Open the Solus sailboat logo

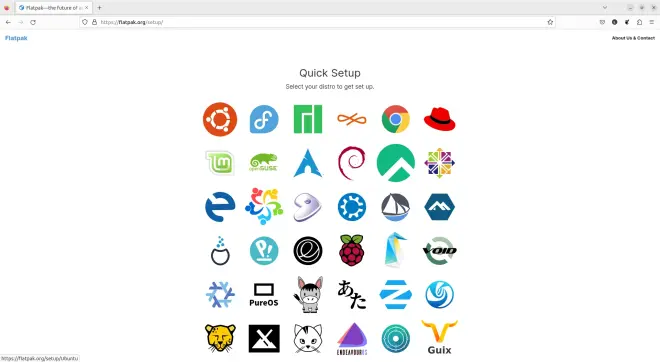click(396, 207)
